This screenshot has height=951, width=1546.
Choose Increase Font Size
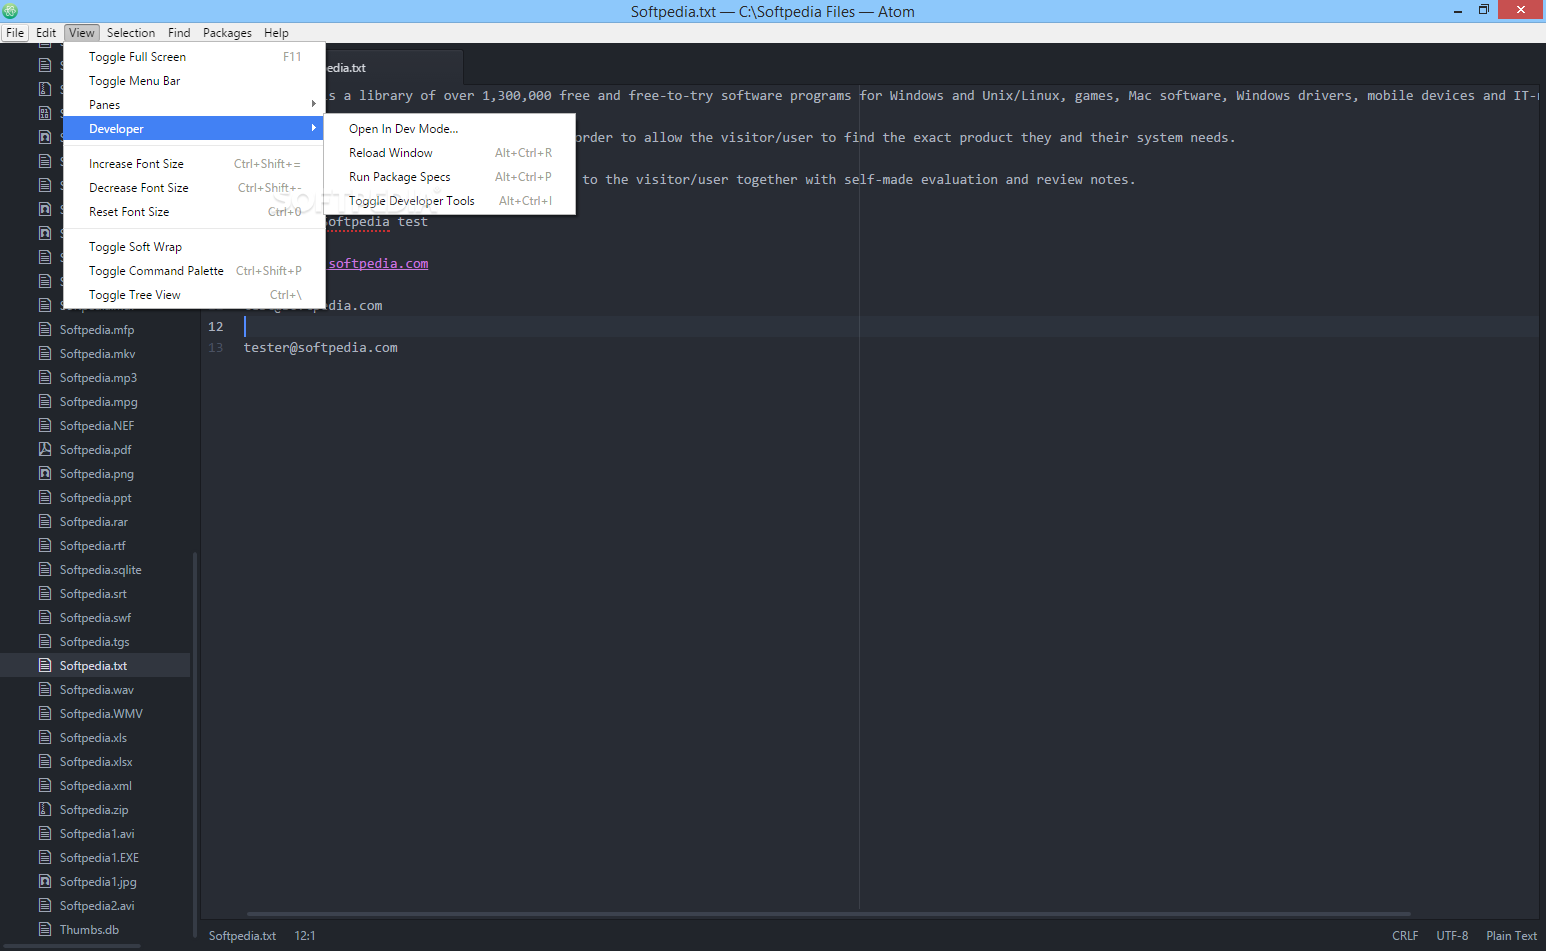click(194, 164)
